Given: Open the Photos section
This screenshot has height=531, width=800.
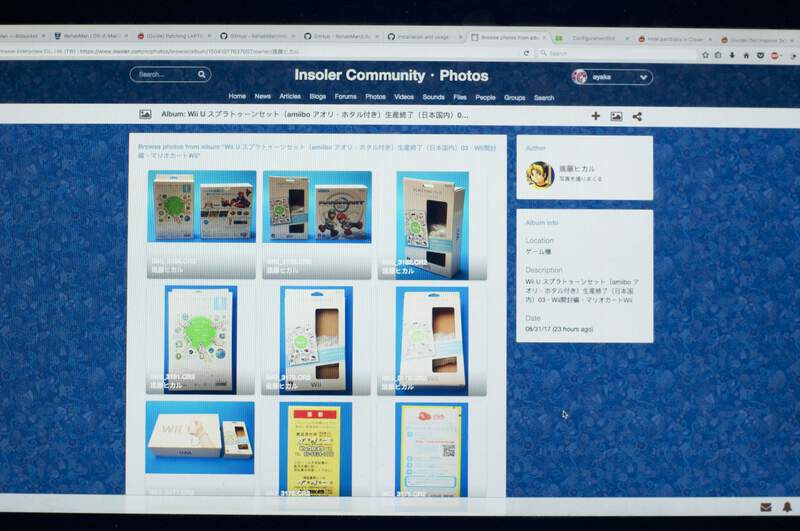Looking at the screenshot, I should (375, 96).
